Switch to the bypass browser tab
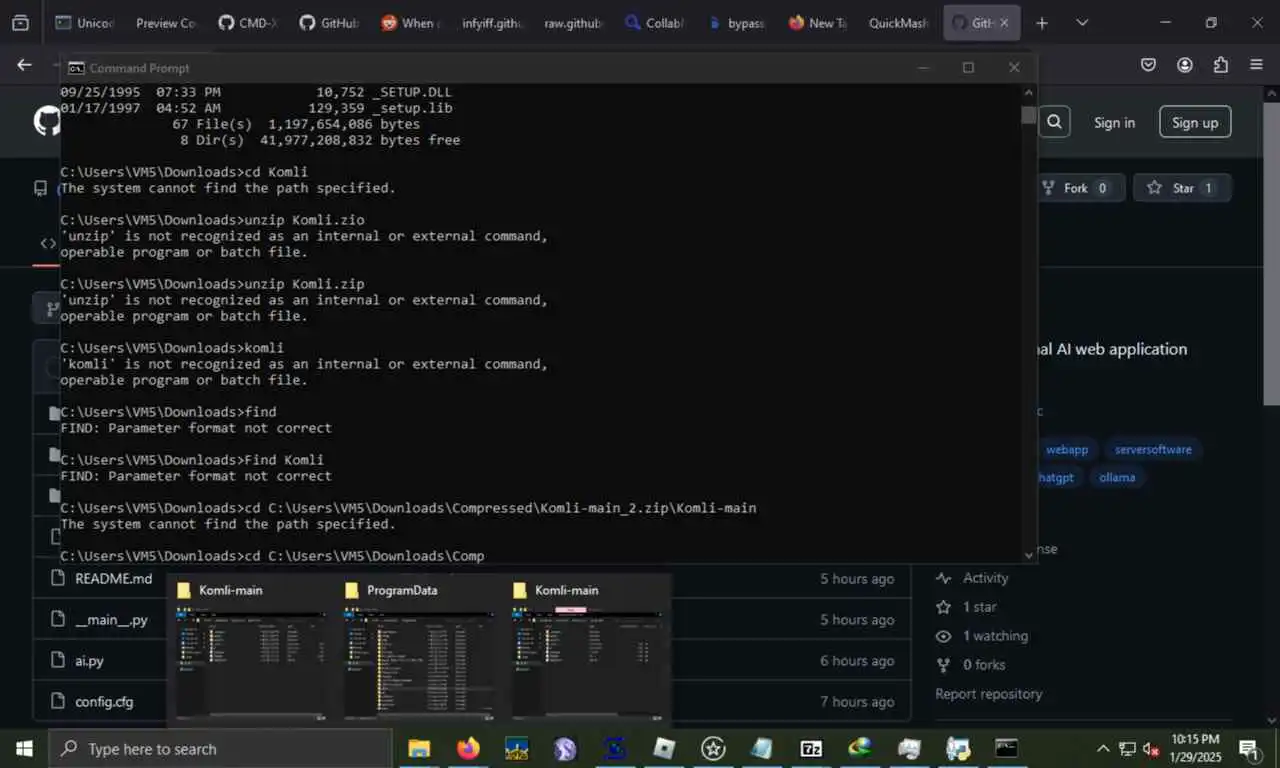Screen dimensions: 1280x768 click(735, 22)
